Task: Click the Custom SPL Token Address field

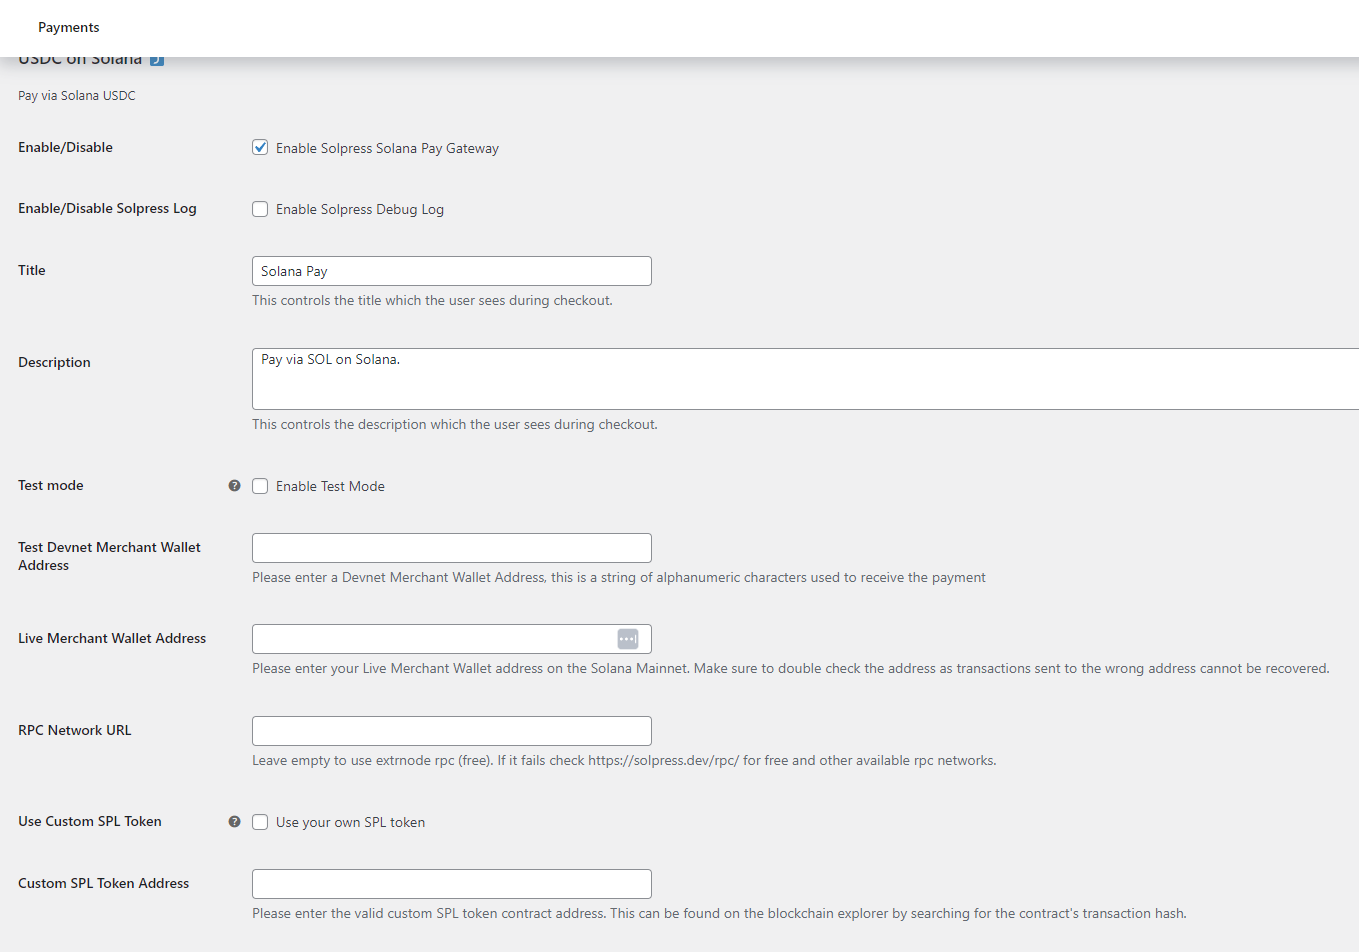Action: pos(451,883)
